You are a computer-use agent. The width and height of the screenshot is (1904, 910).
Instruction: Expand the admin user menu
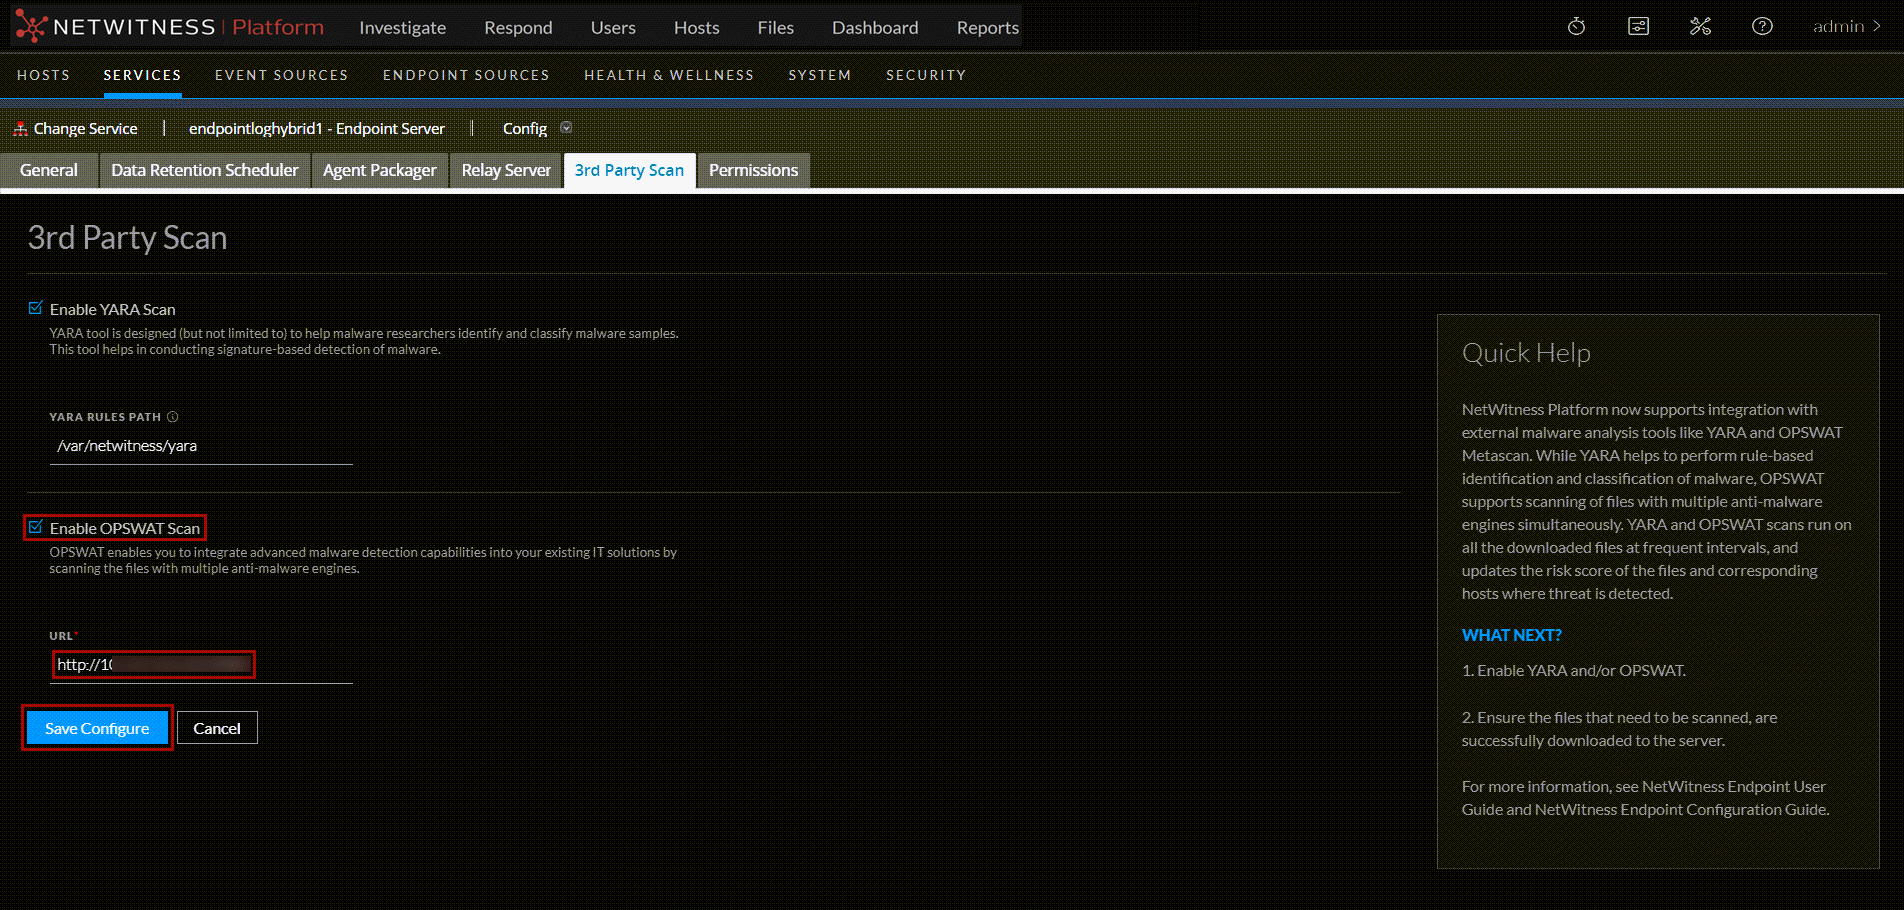coord(1846,27)
